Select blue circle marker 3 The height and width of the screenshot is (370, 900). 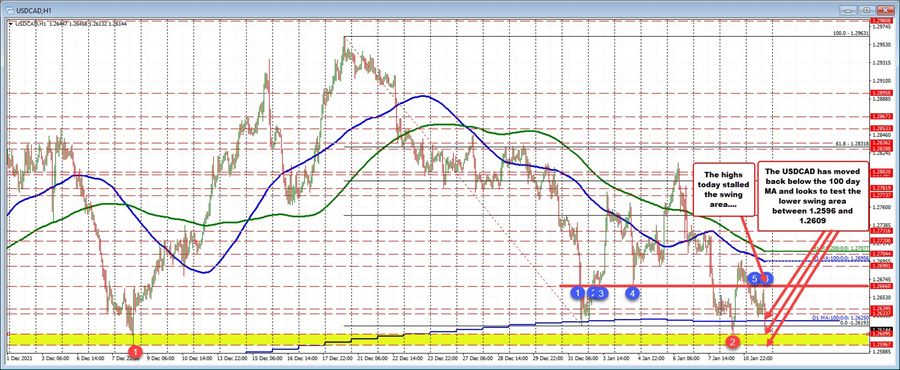601,293
